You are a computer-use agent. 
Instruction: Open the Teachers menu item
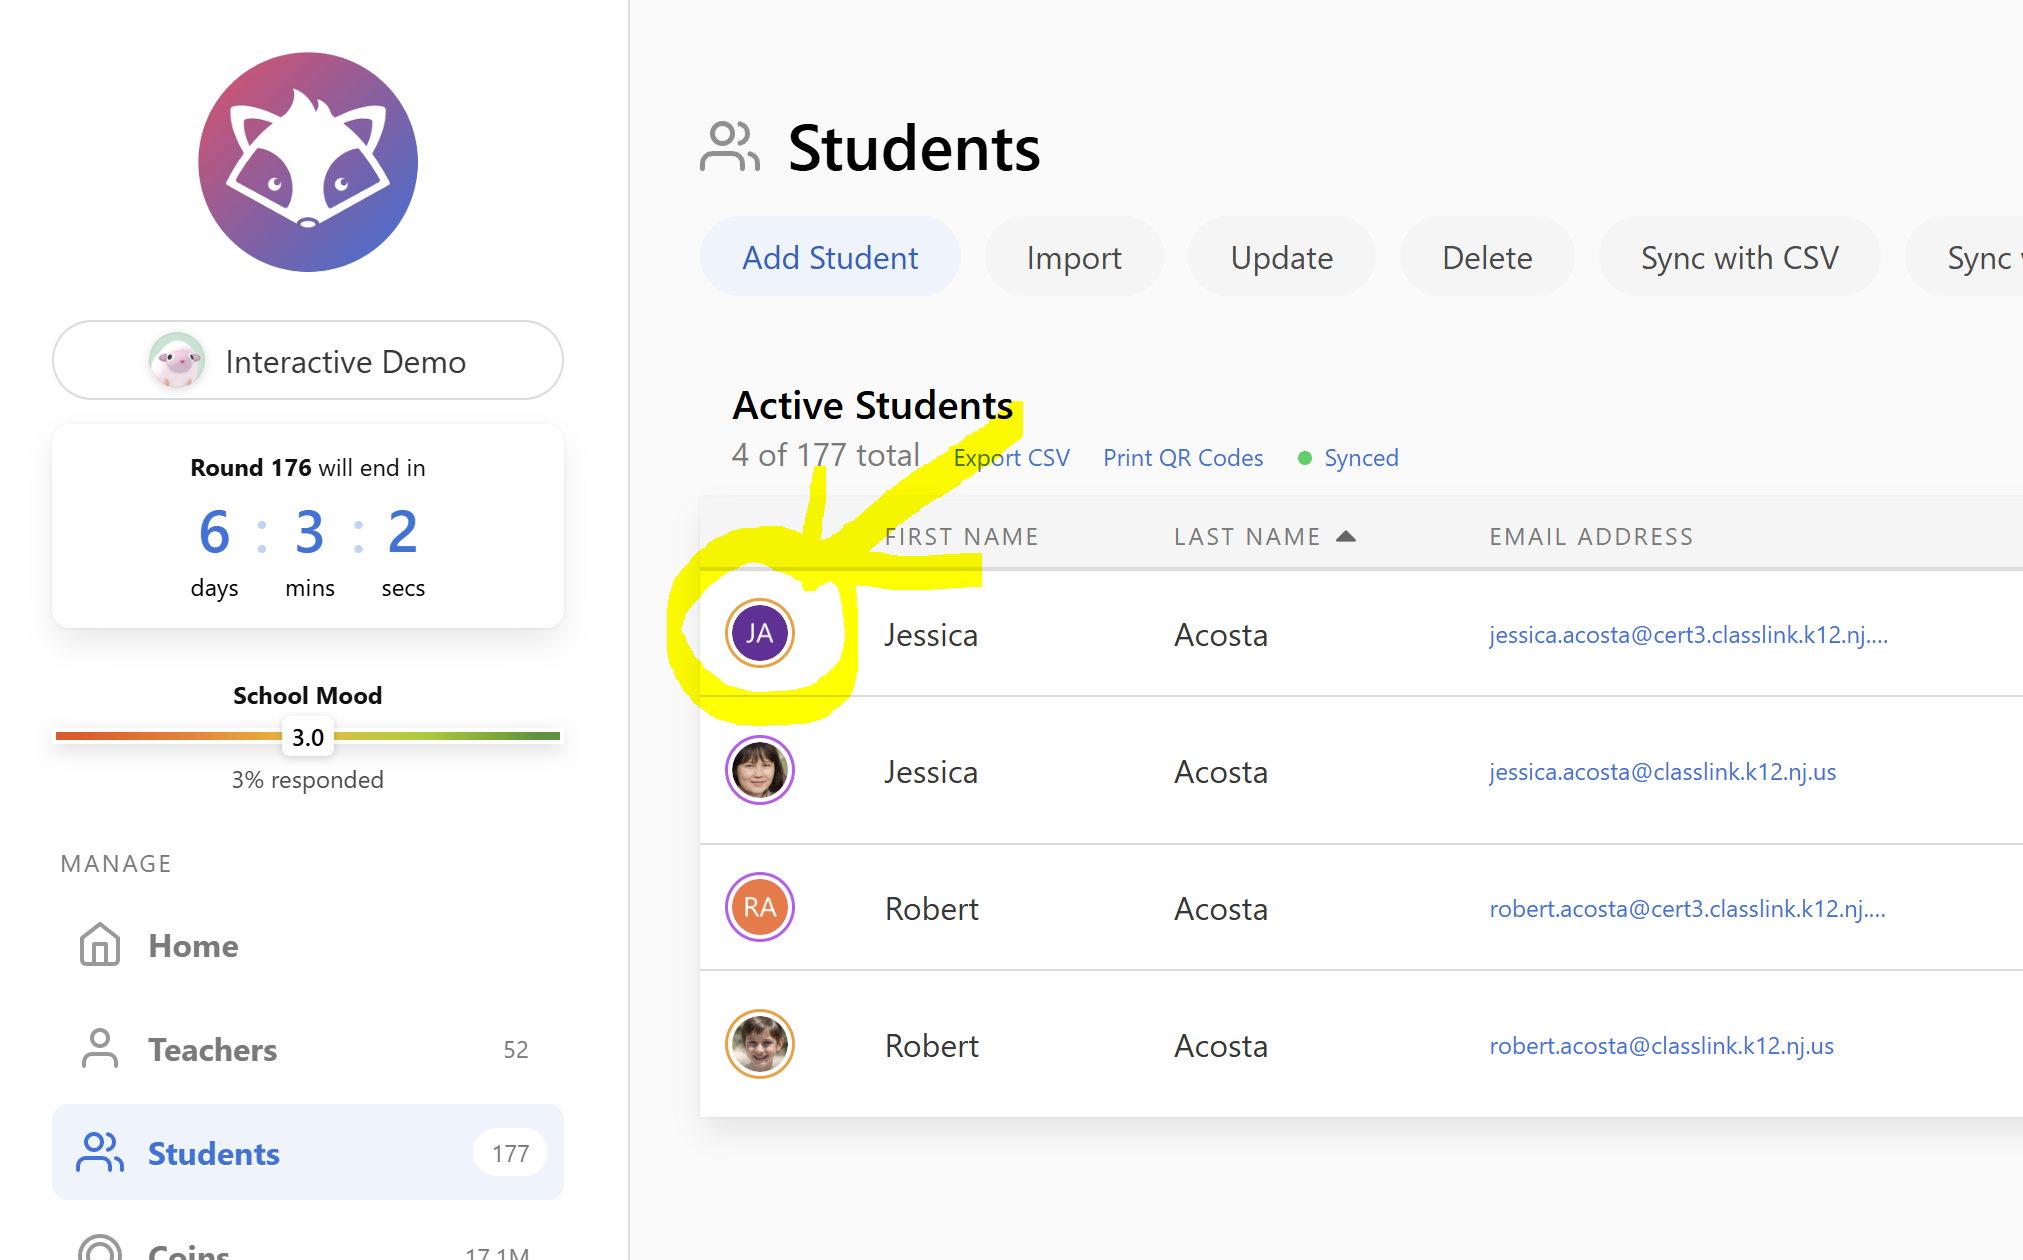pyautogui.click(x=212, y=1049)
